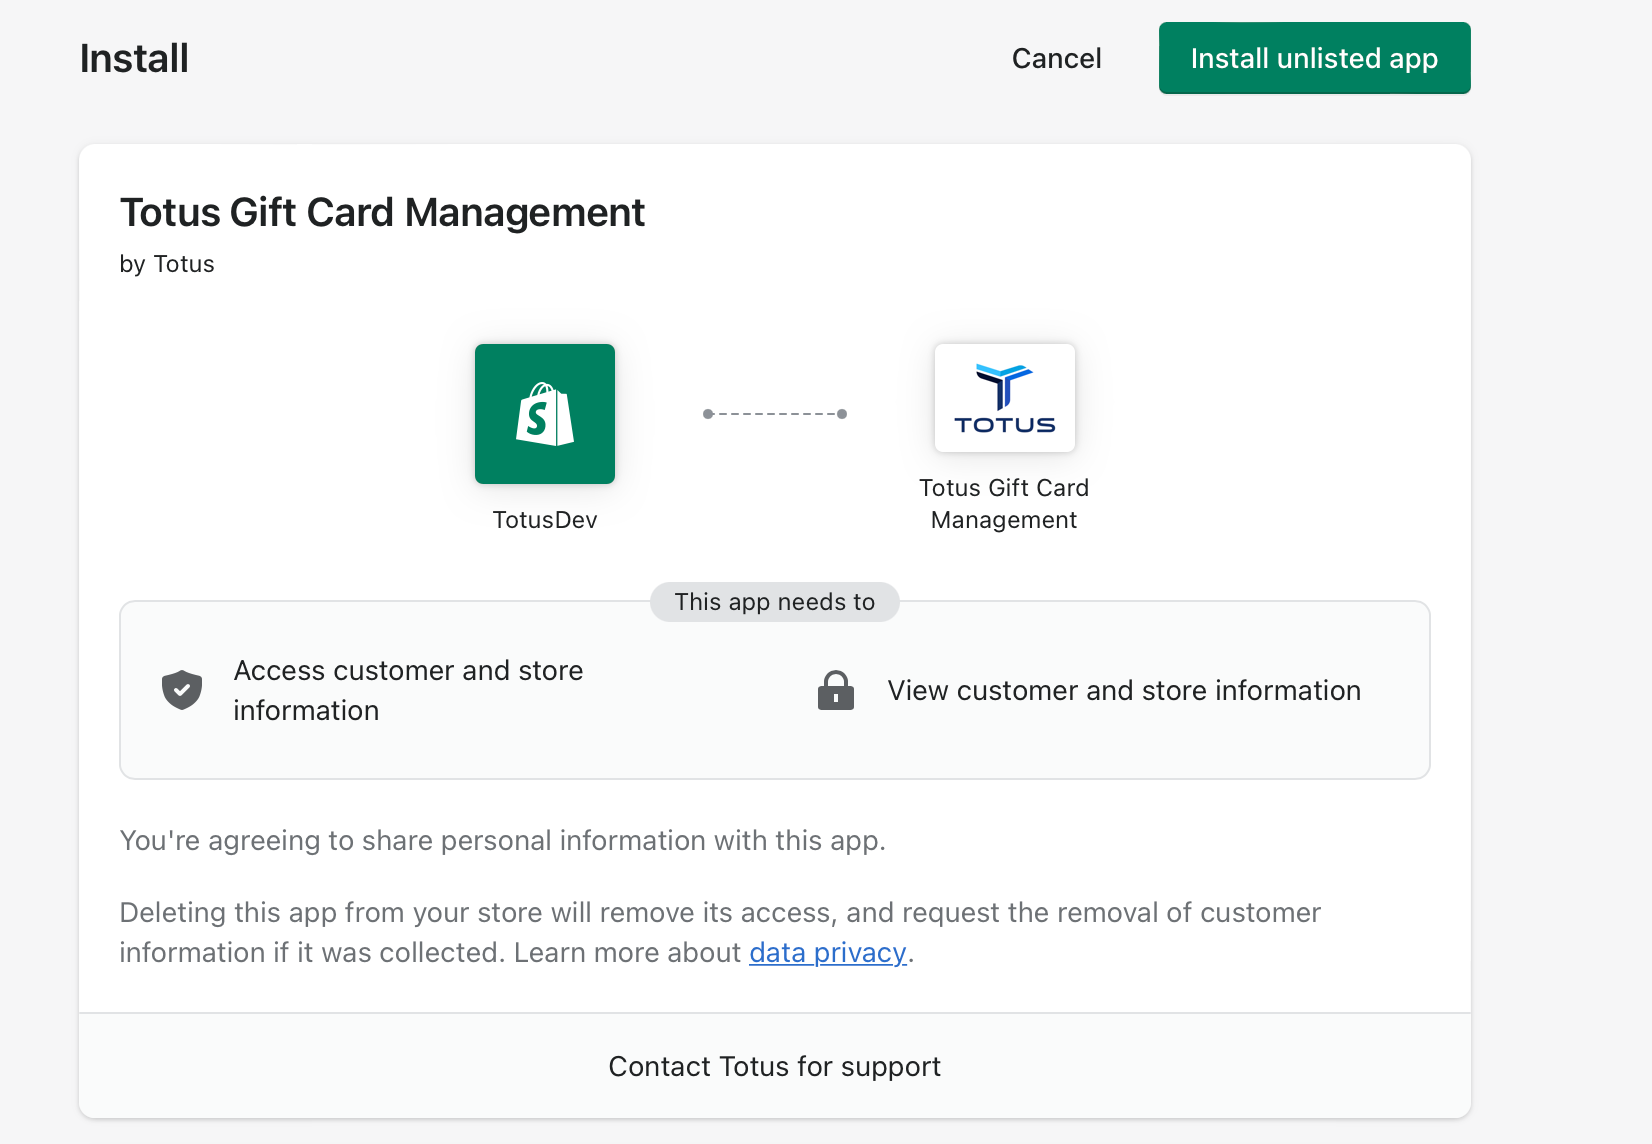Click 'View customer and store information' permission
Viewport: 1652px width, 1144px height.
1124,690
